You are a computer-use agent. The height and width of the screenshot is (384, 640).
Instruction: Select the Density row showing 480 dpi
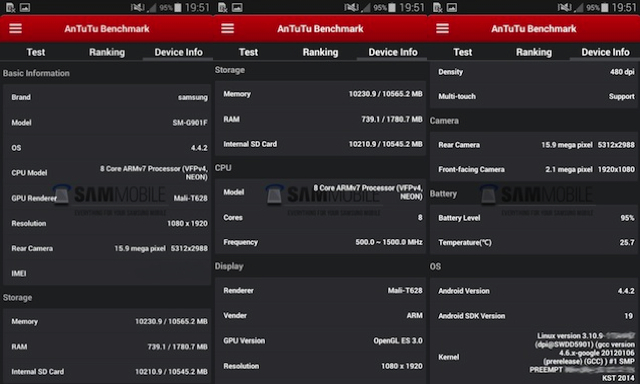(535, 72)
